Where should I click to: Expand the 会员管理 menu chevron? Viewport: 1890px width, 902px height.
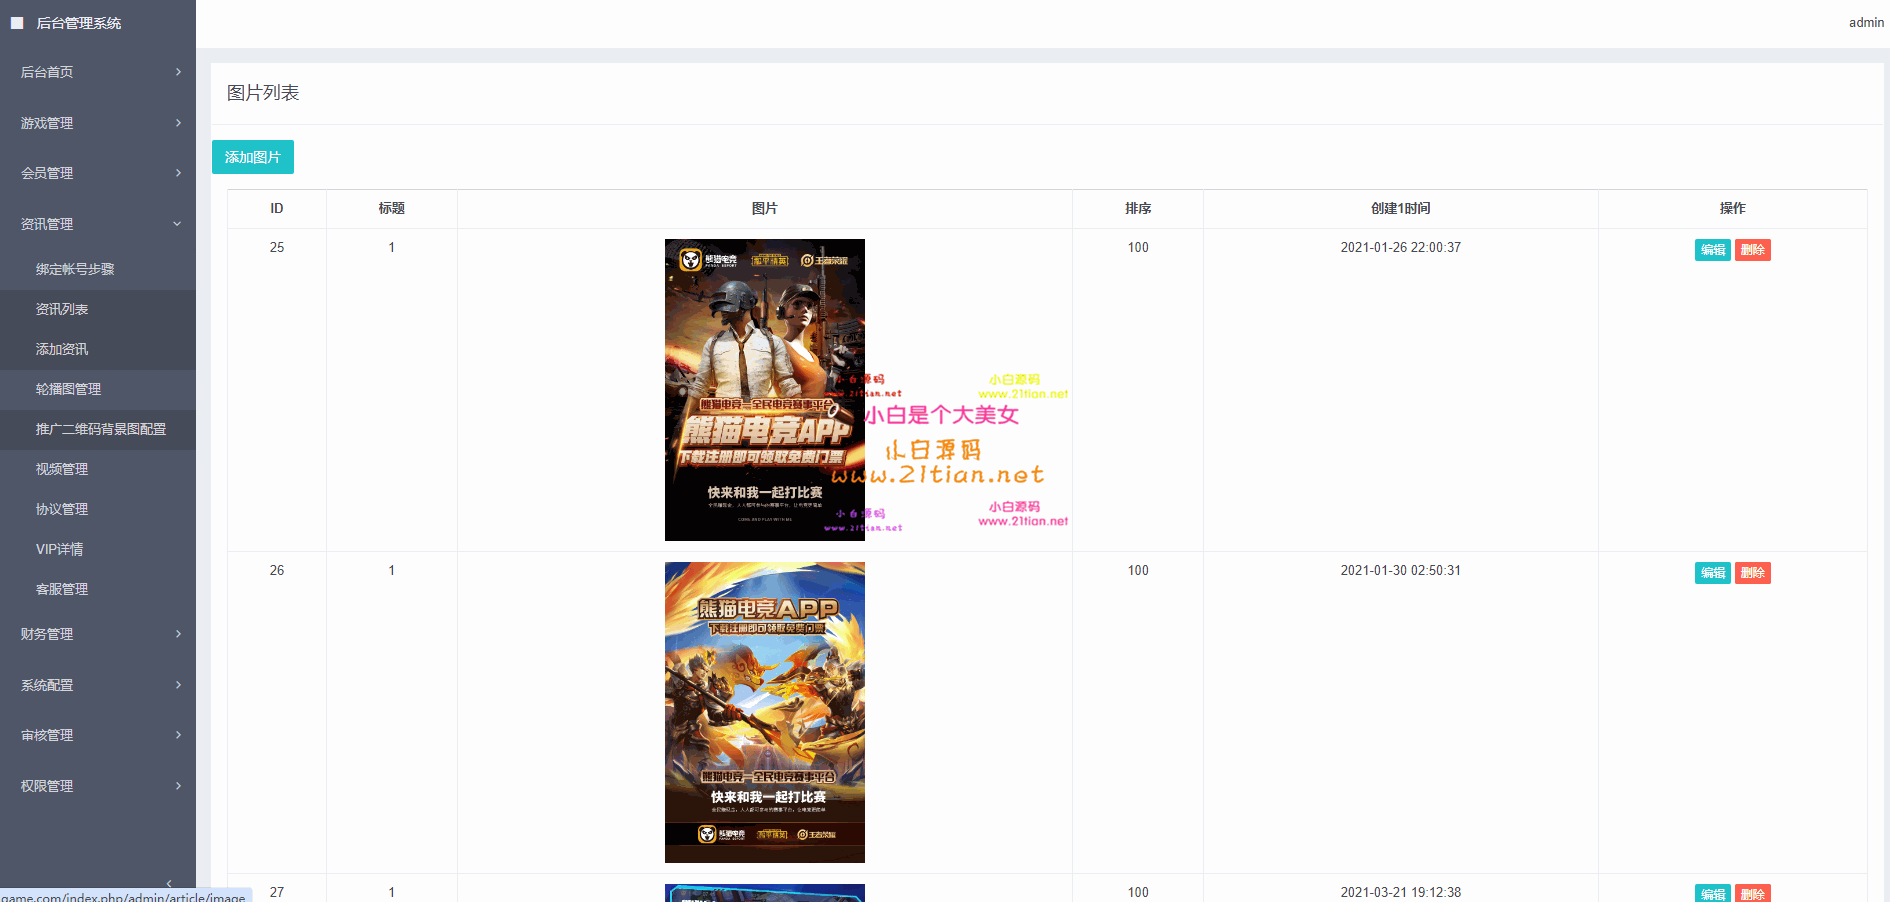tap(178, 173)
